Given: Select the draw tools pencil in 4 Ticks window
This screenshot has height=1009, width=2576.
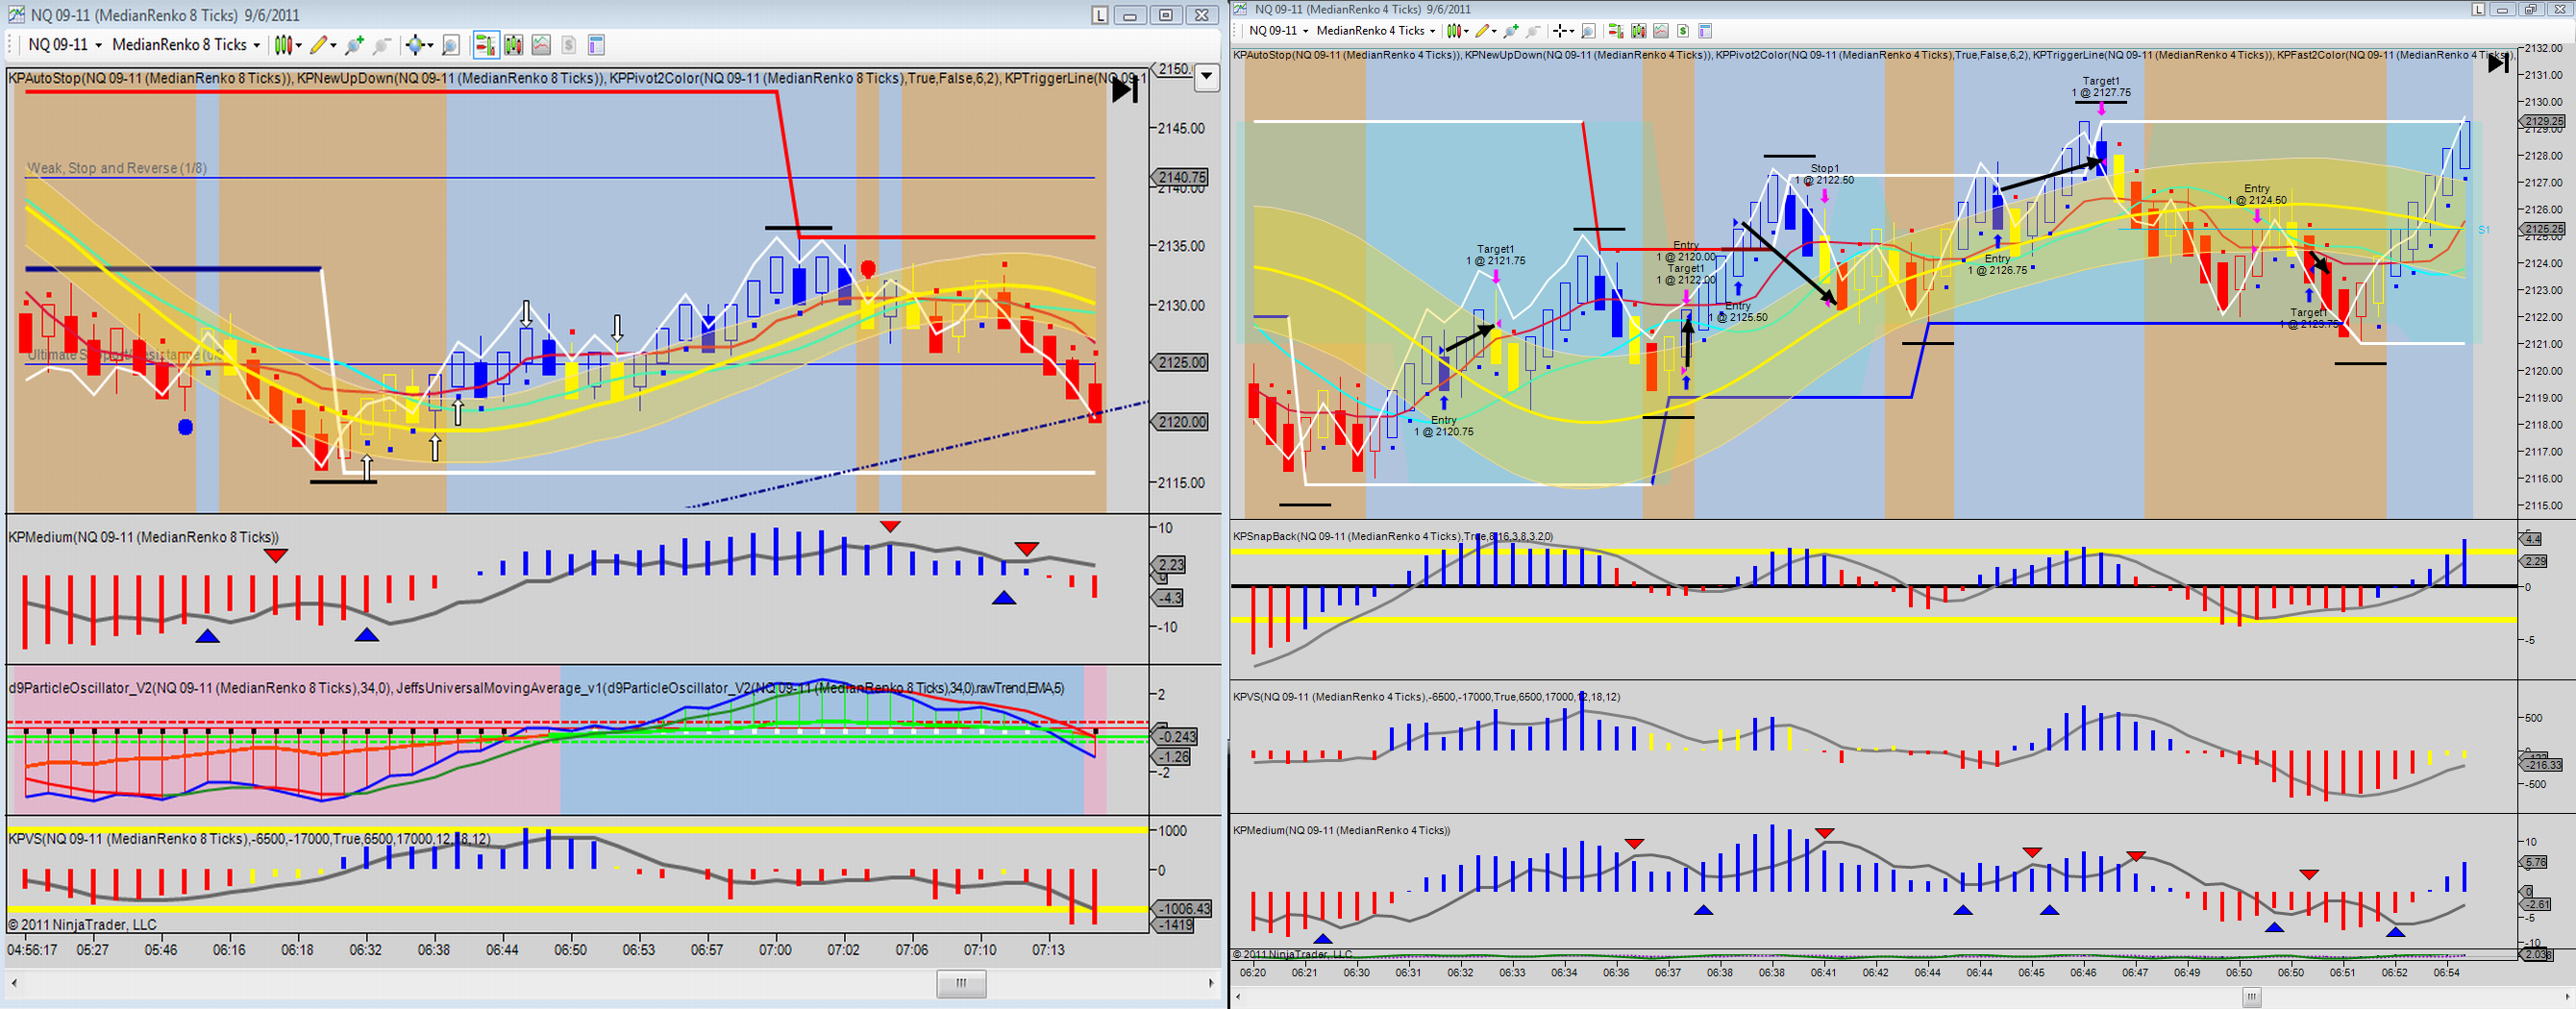Looking at the screenshot, I should click(x=1482, y=31).
